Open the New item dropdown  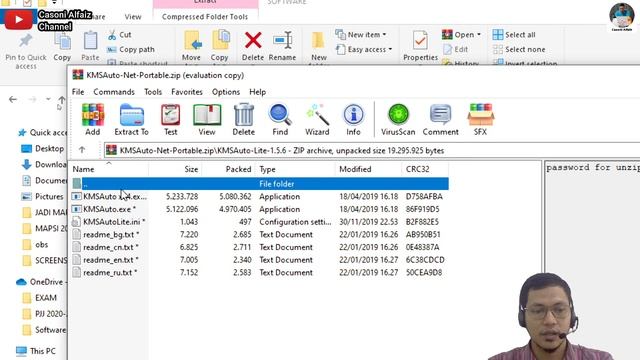pos(361,35)
